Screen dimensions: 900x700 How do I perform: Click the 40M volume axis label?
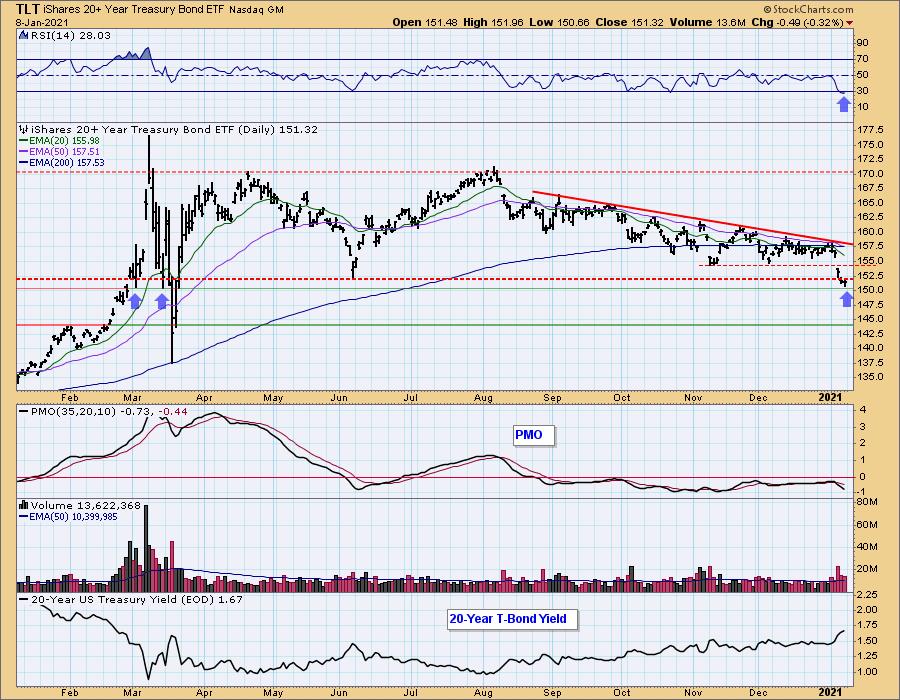click(x=867, y=546)
